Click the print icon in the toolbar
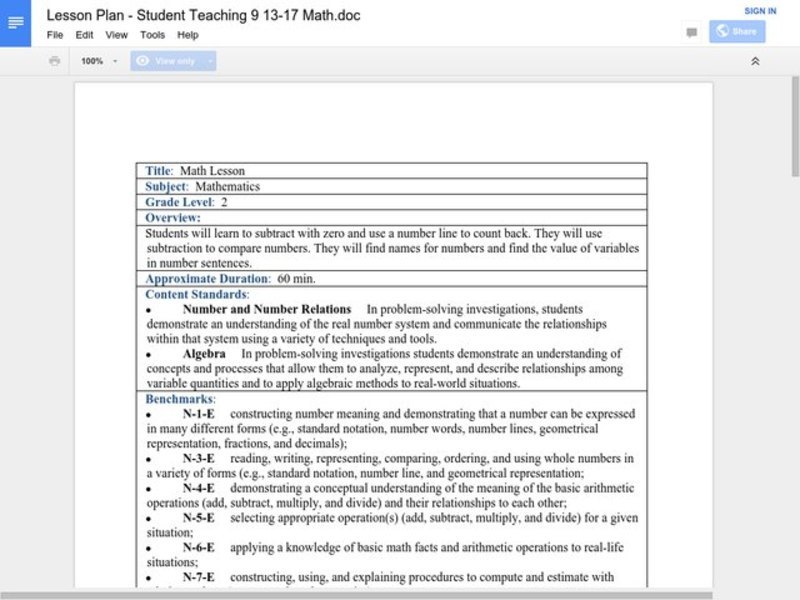The height and width of the screenshot is (600, 800). [x=52, y=61]
